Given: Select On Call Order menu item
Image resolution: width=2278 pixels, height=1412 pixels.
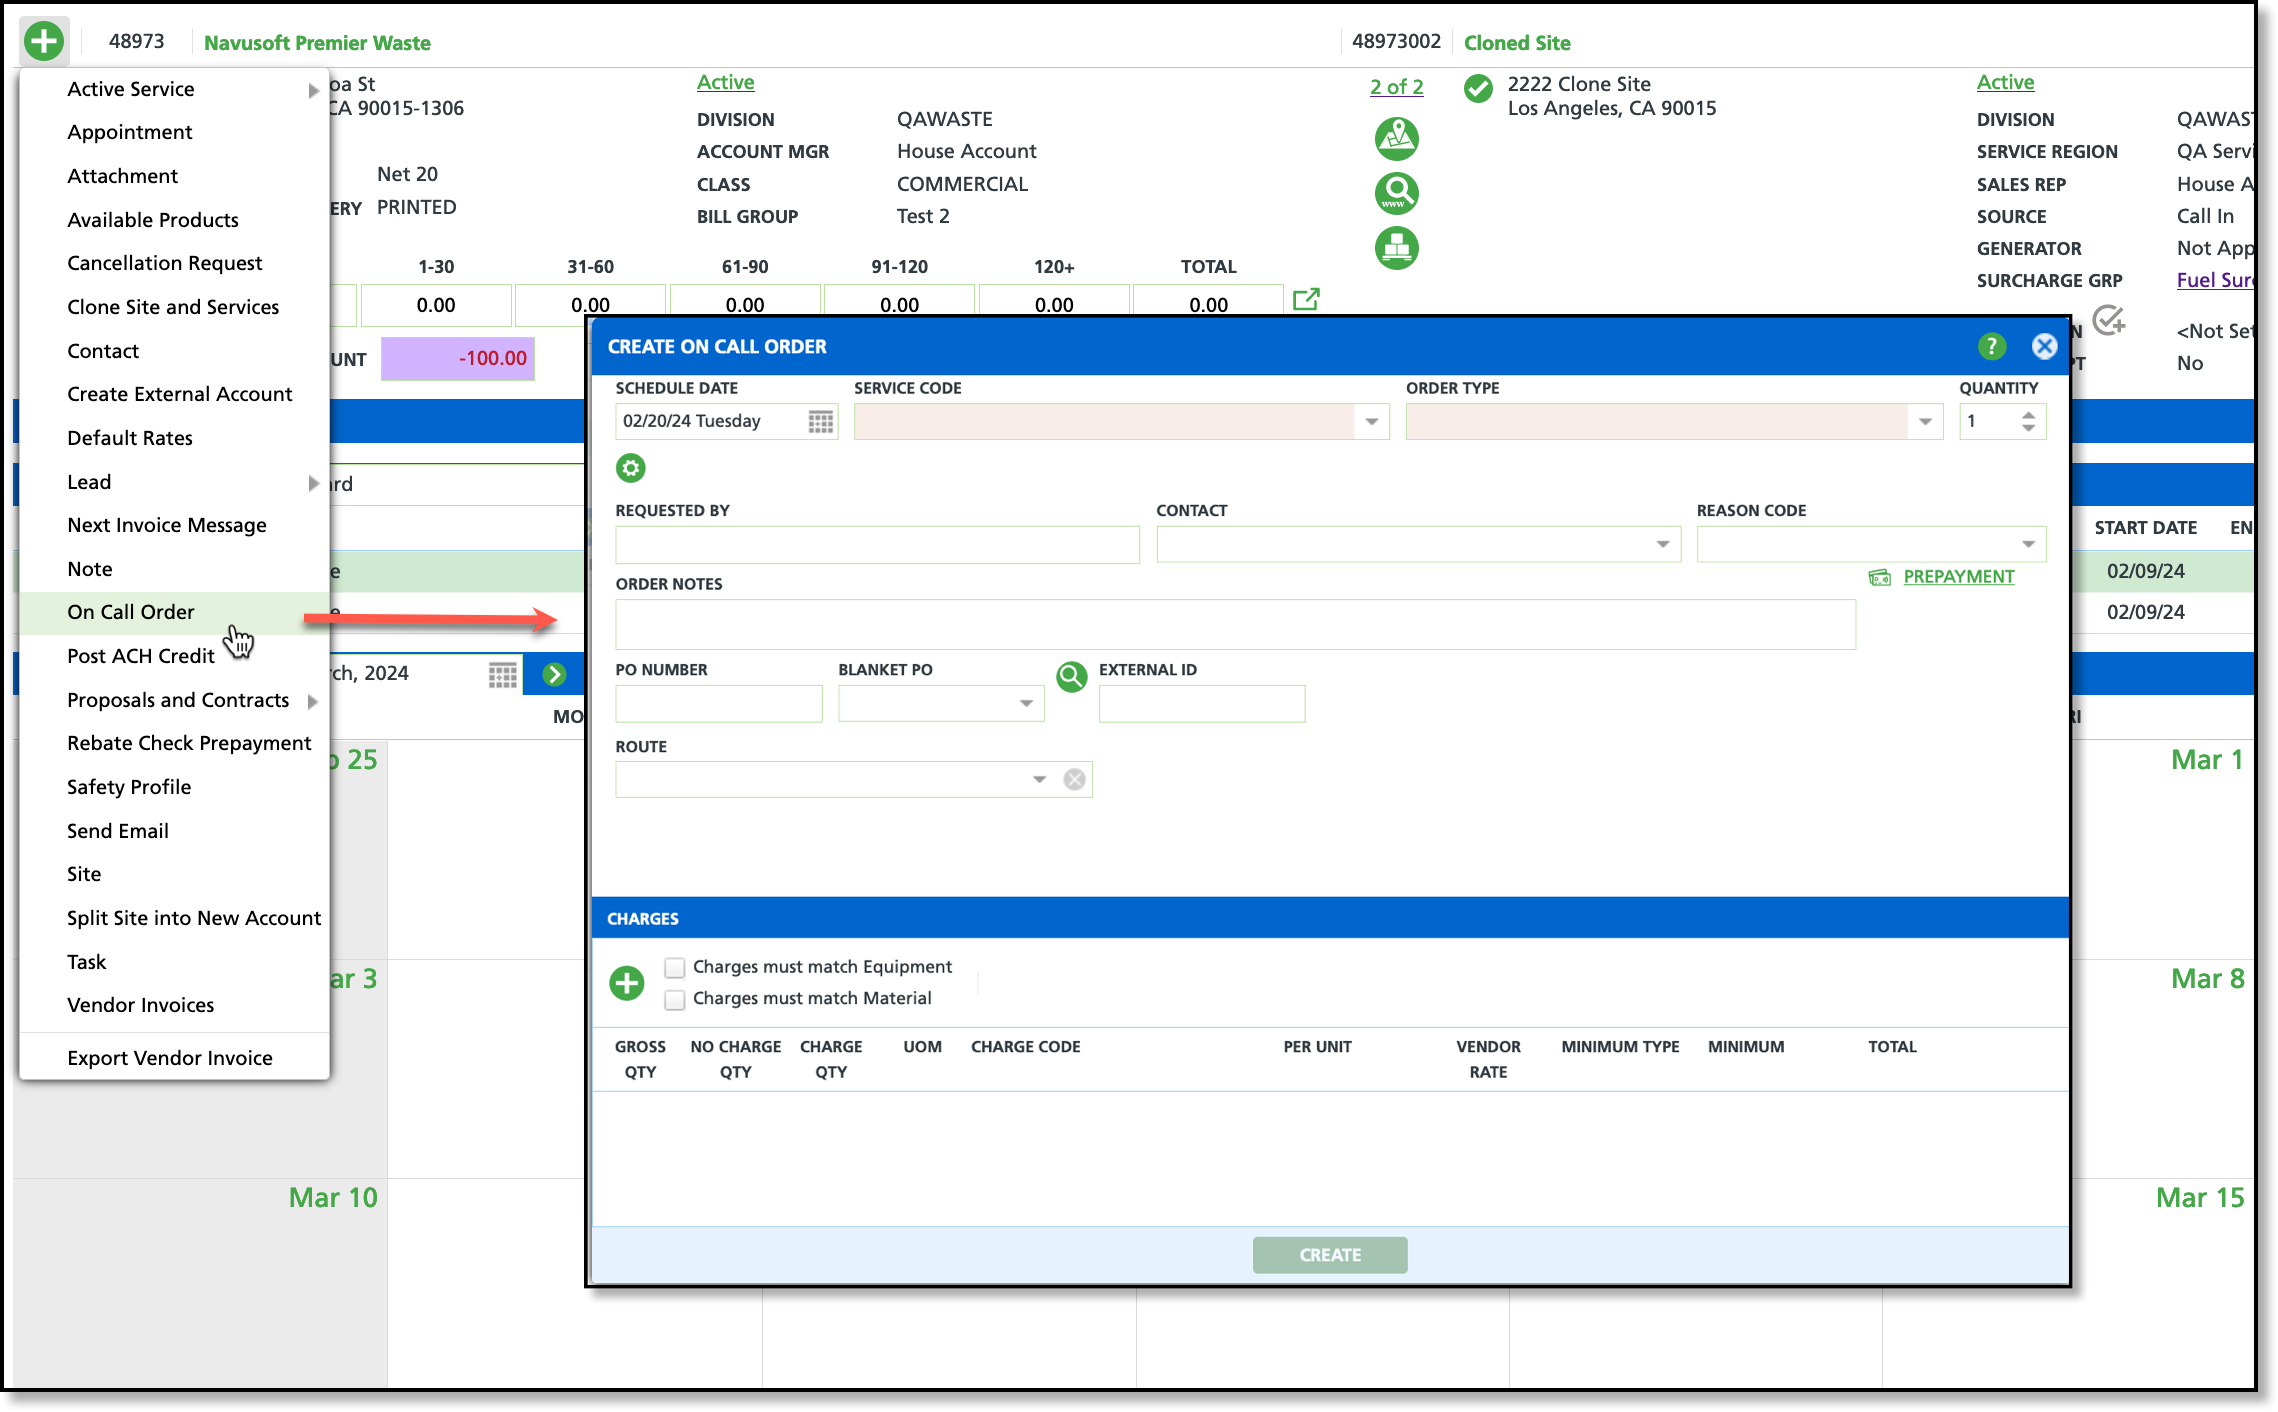Looking at the screenshot, I should pyautogui.click(x=131, y=612).
